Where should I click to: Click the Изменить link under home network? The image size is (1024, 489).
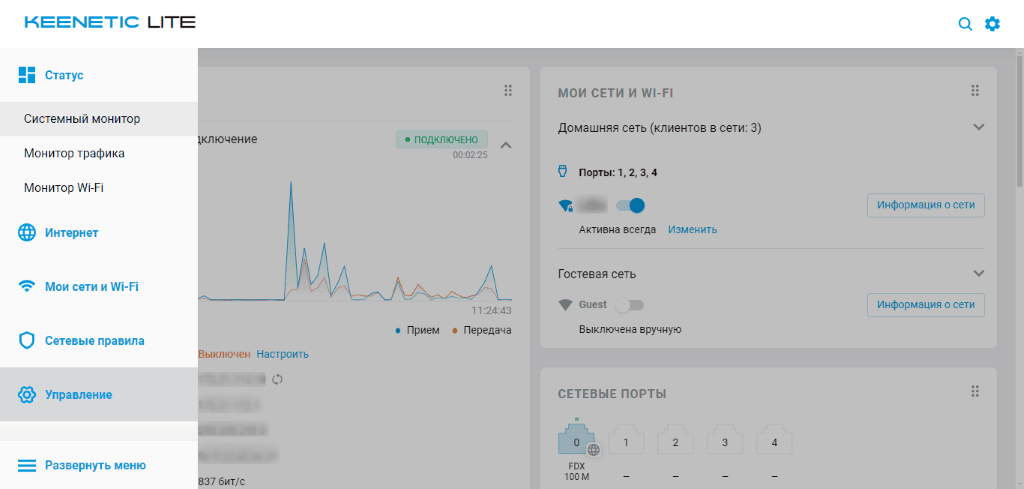click(x=692, y=229)
